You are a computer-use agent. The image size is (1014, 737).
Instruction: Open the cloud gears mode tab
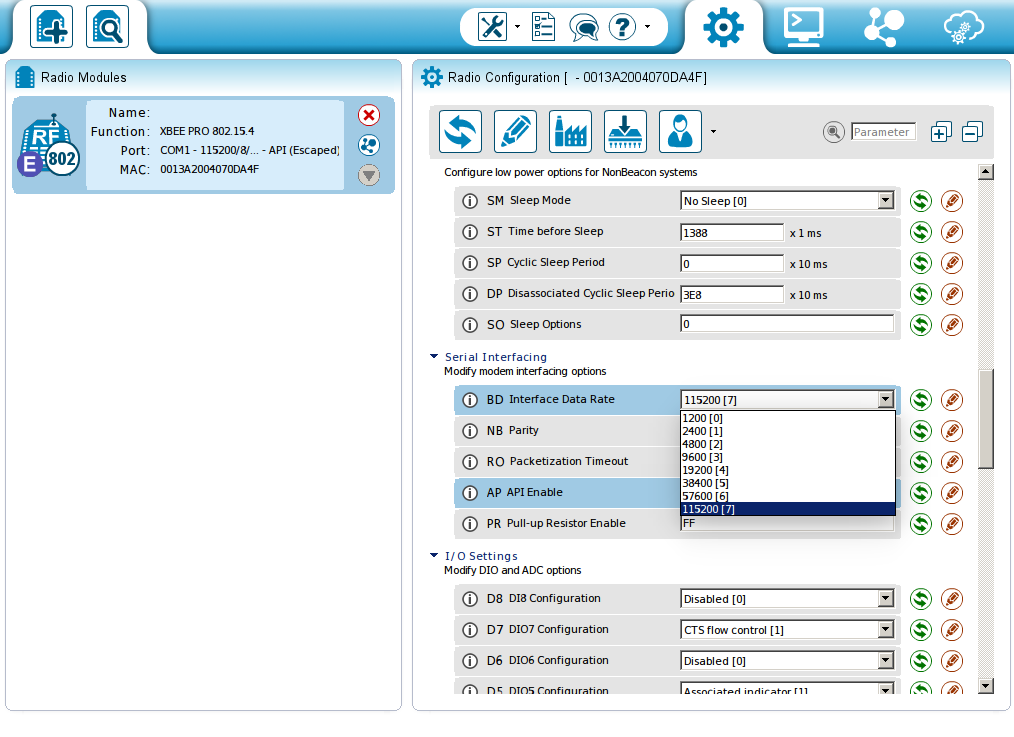pos(964,27)
